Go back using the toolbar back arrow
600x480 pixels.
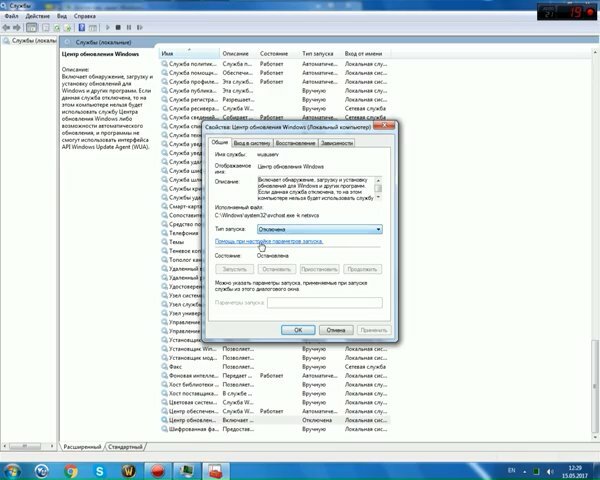pyautogui.click(x=6, y=28)
